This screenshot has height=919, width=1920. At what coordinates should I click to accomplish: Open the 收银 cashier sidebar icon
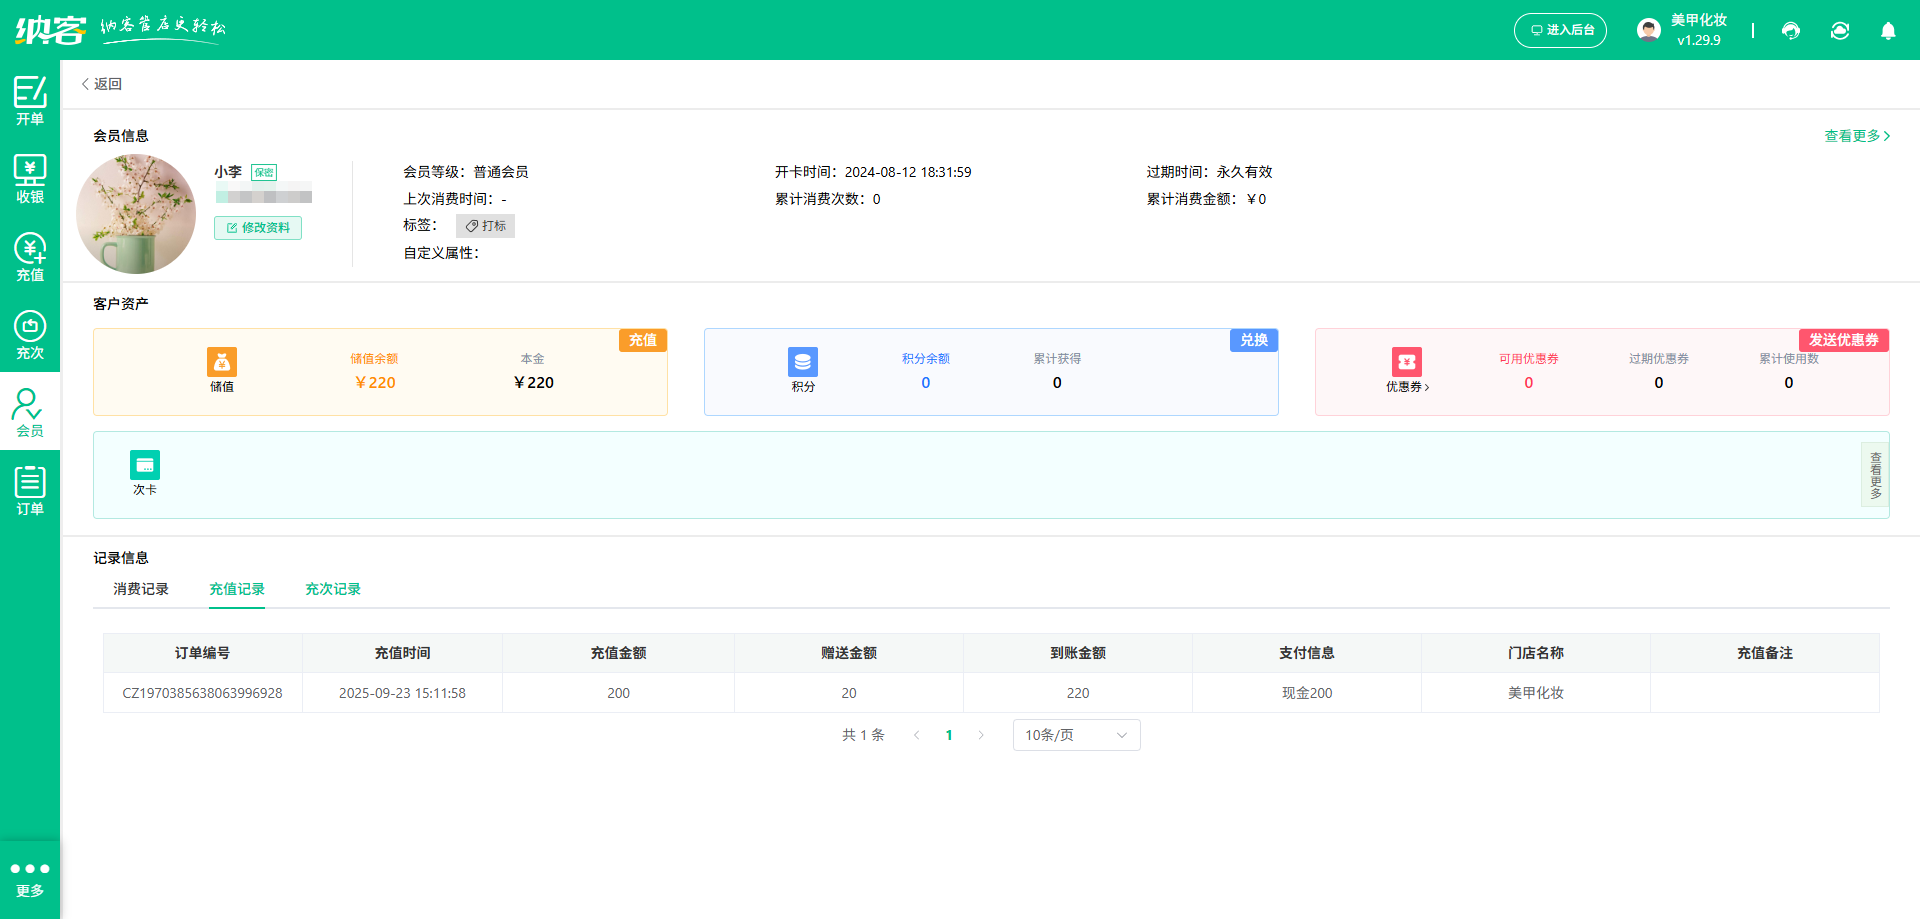coord(30,179)
